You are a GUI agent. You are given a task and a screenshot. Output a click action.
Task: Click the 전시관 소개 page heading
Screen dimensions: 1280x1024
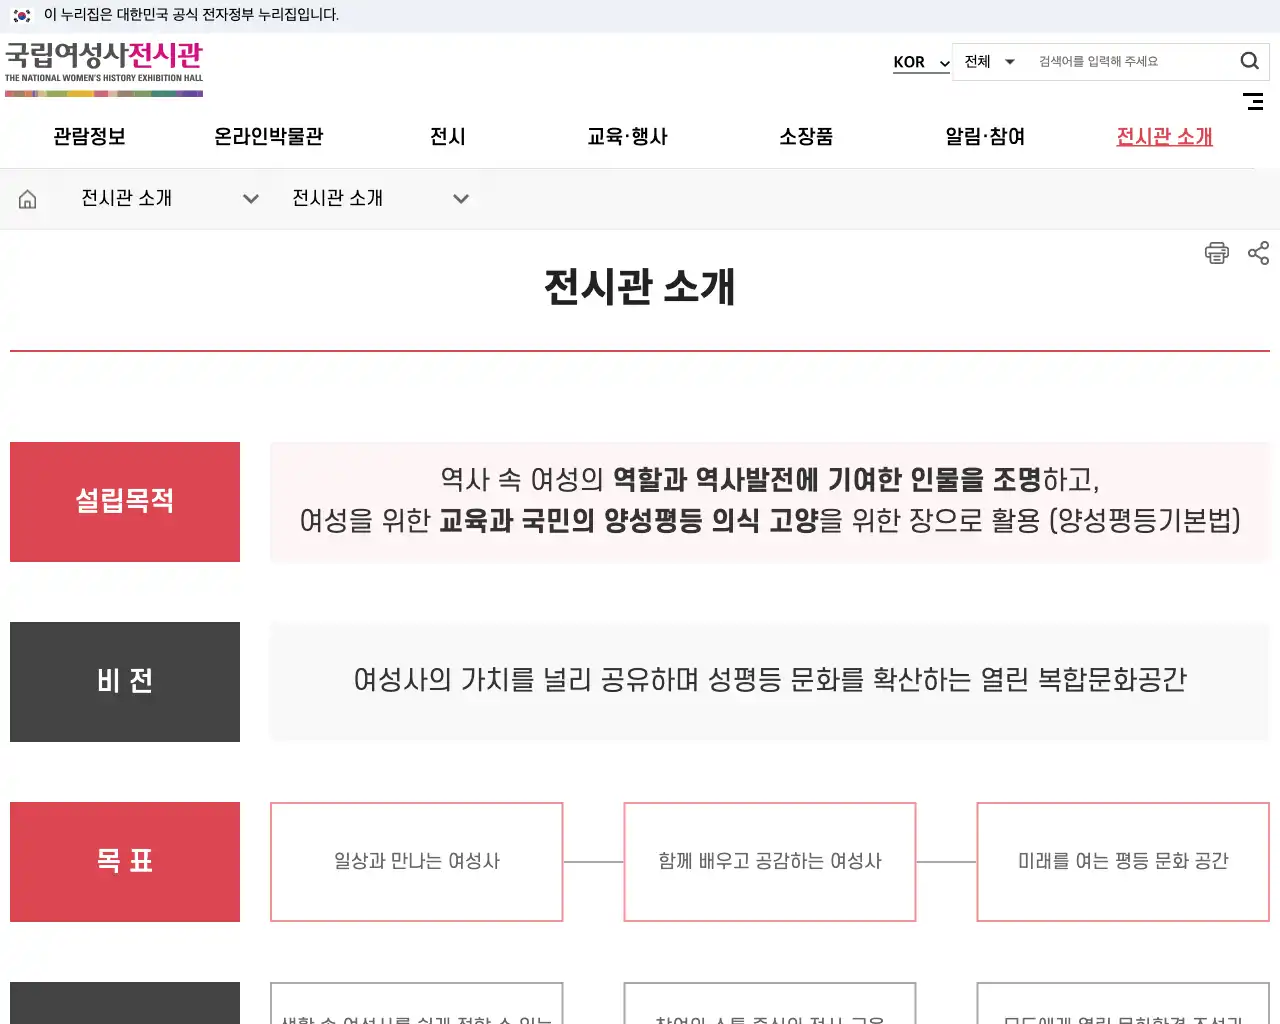coord(640,287)
